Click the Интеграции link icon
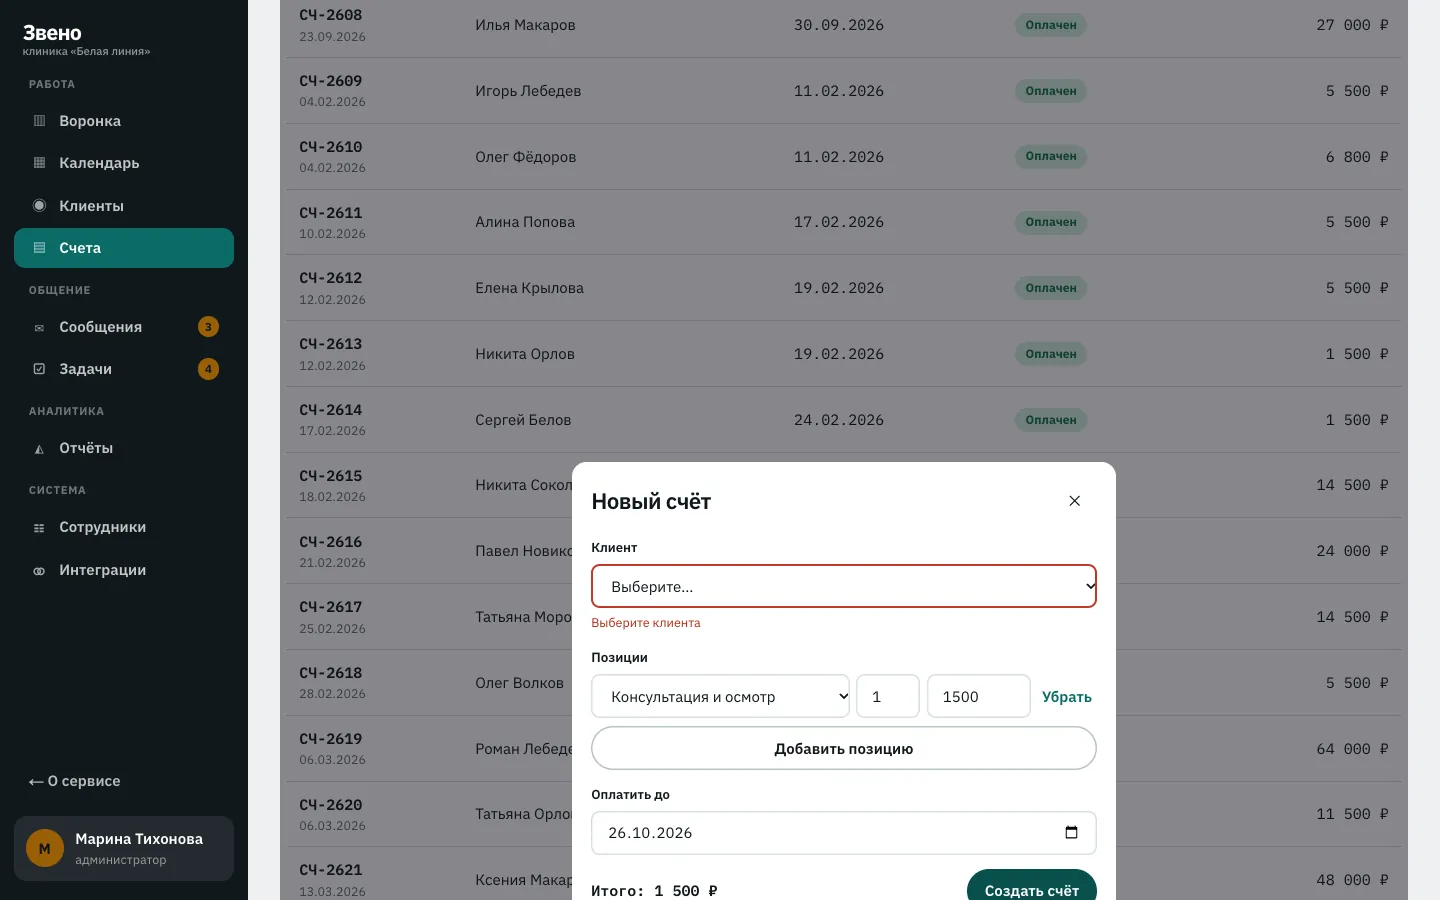Viewport: 1440px width, 900px height. click(39, 571)
